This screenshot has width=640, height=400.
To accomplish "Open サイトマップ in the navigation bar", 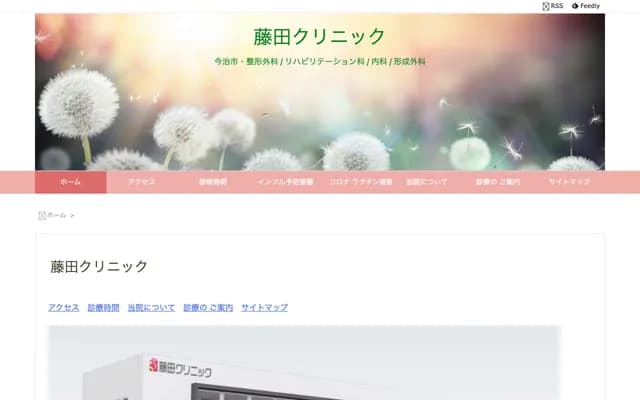I will [569, 182].
